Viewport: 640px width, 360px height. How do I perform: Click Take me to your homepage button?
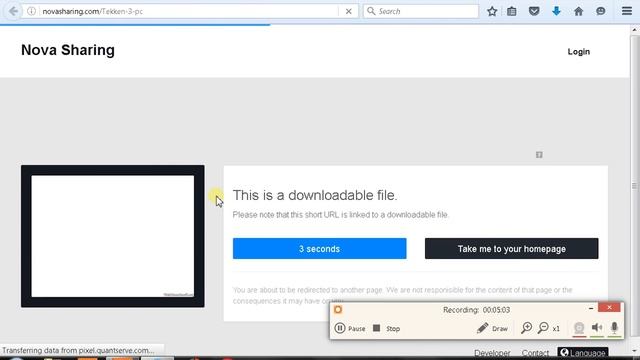tap(511, 249)
